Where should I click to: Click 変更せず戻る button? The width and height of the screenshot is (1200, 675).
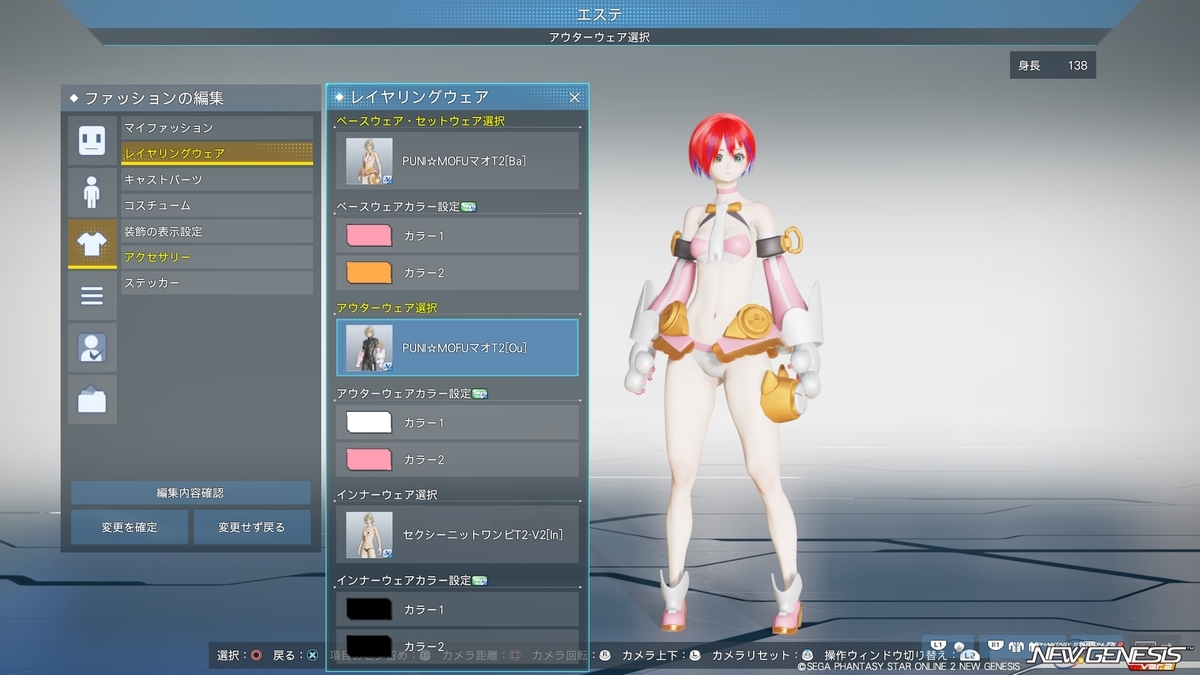coord(251,527)
